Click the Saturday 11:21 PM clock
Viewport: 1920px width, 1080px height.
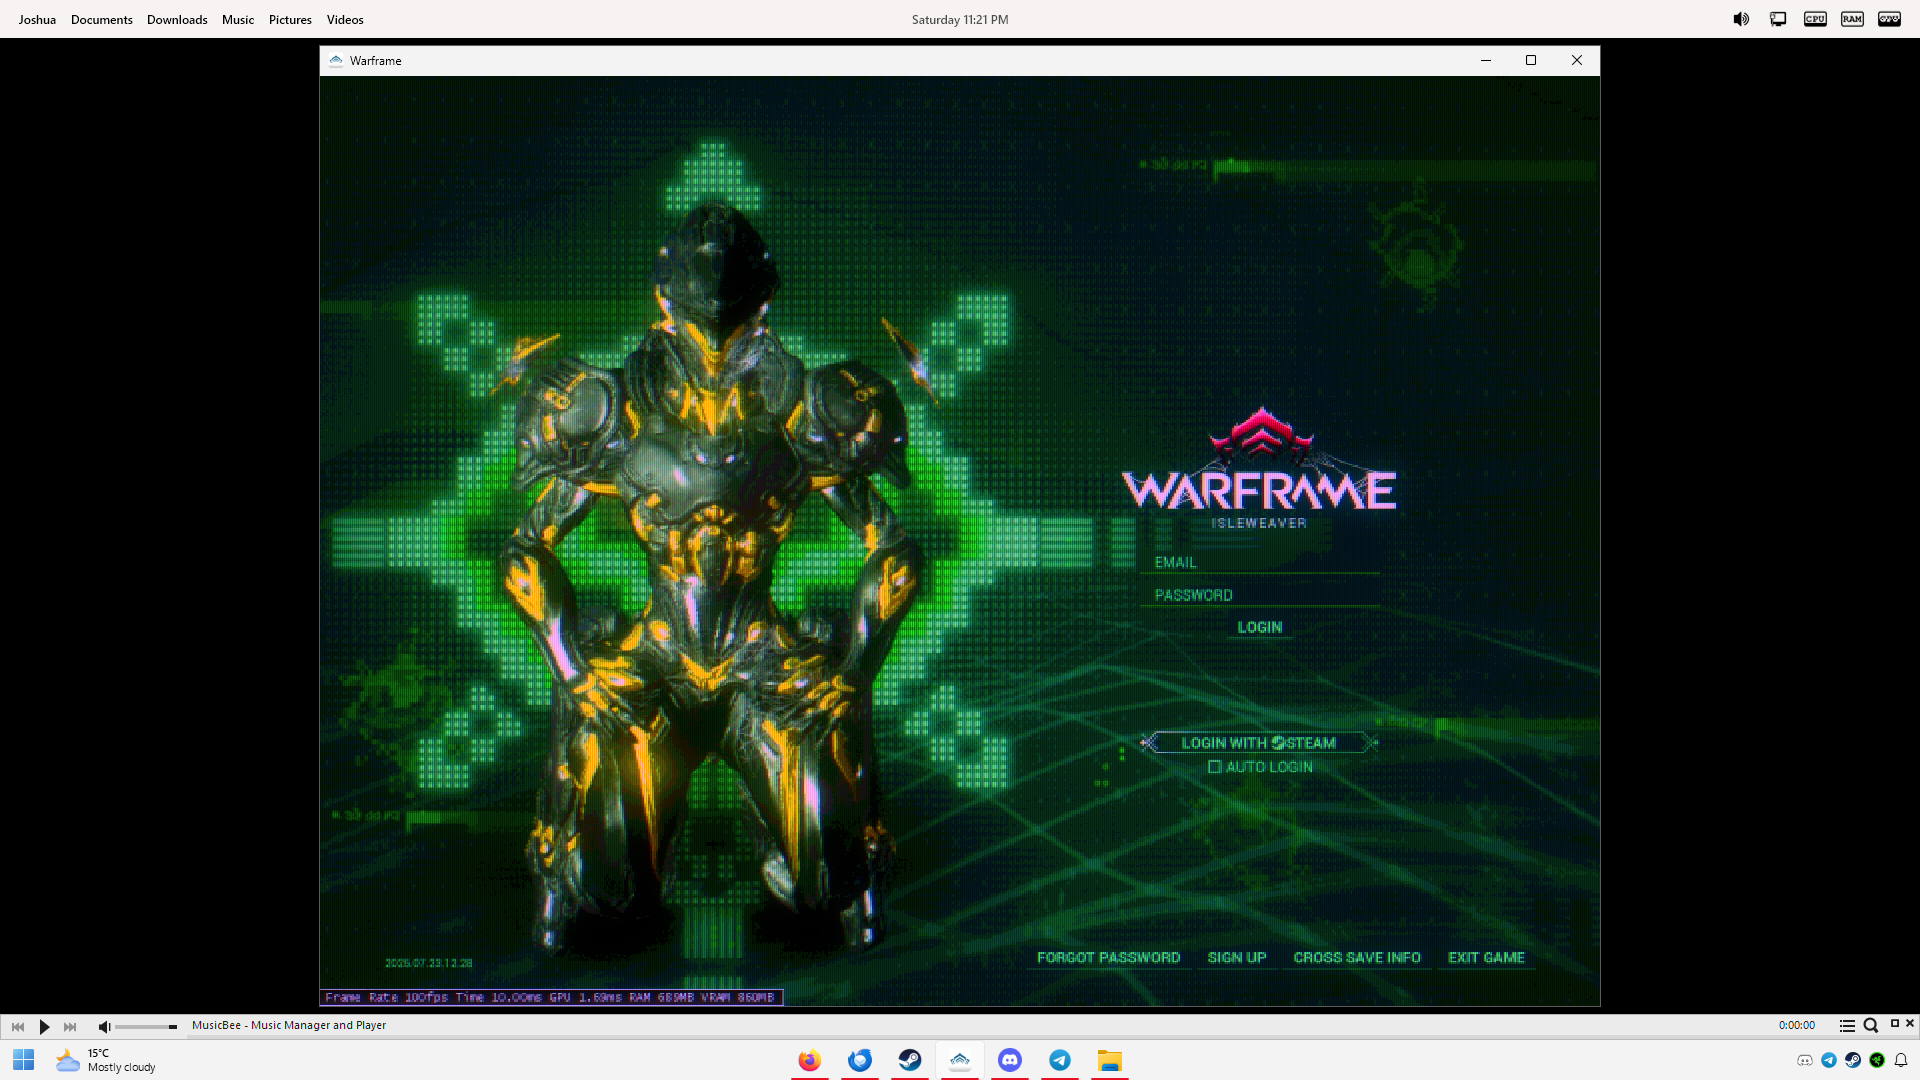pos(960,19)
